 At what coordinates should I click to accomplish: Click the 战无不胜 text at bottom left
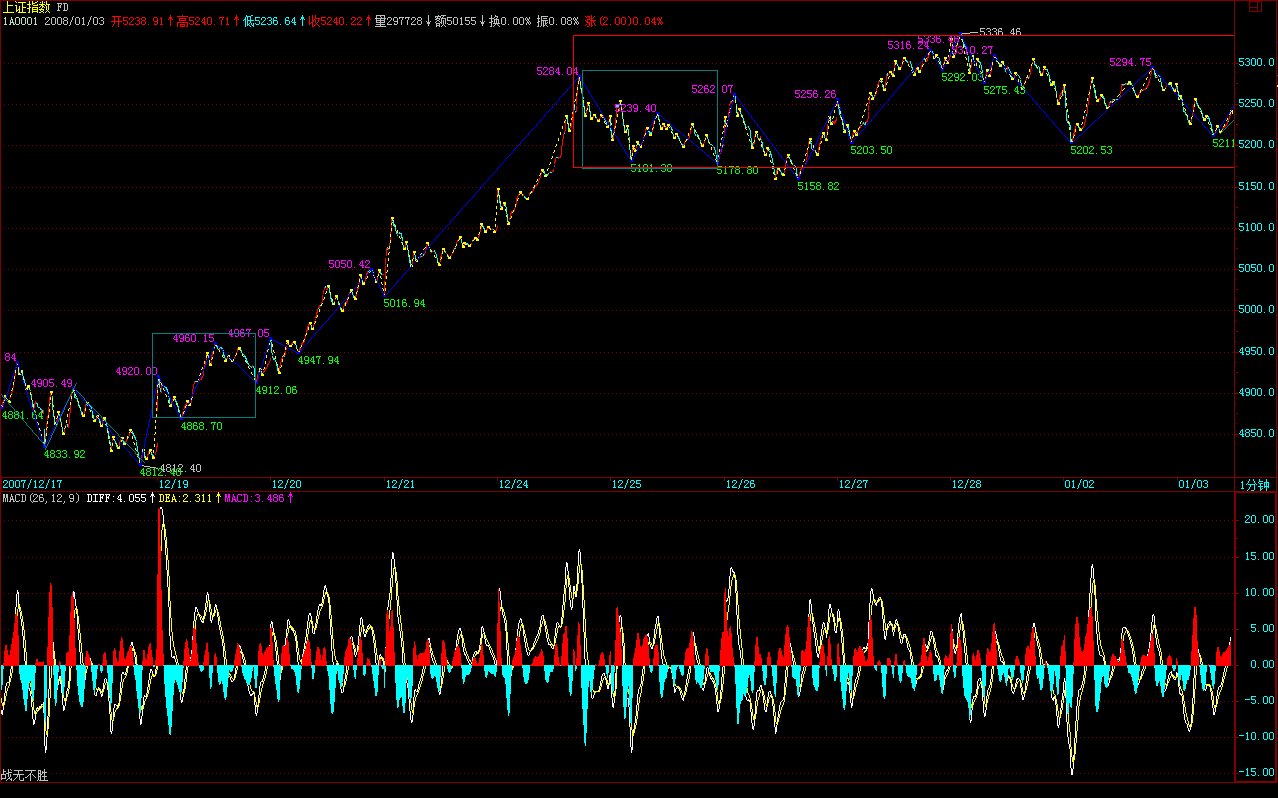tap(25, 775)
